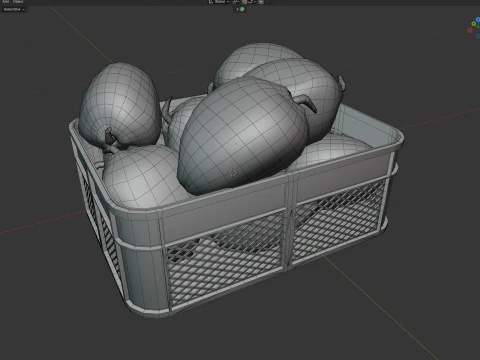480x360 pixels.
Task: Click the green Y axis gizmo dot
Action: pyautogui.click(x=474, y=24)
